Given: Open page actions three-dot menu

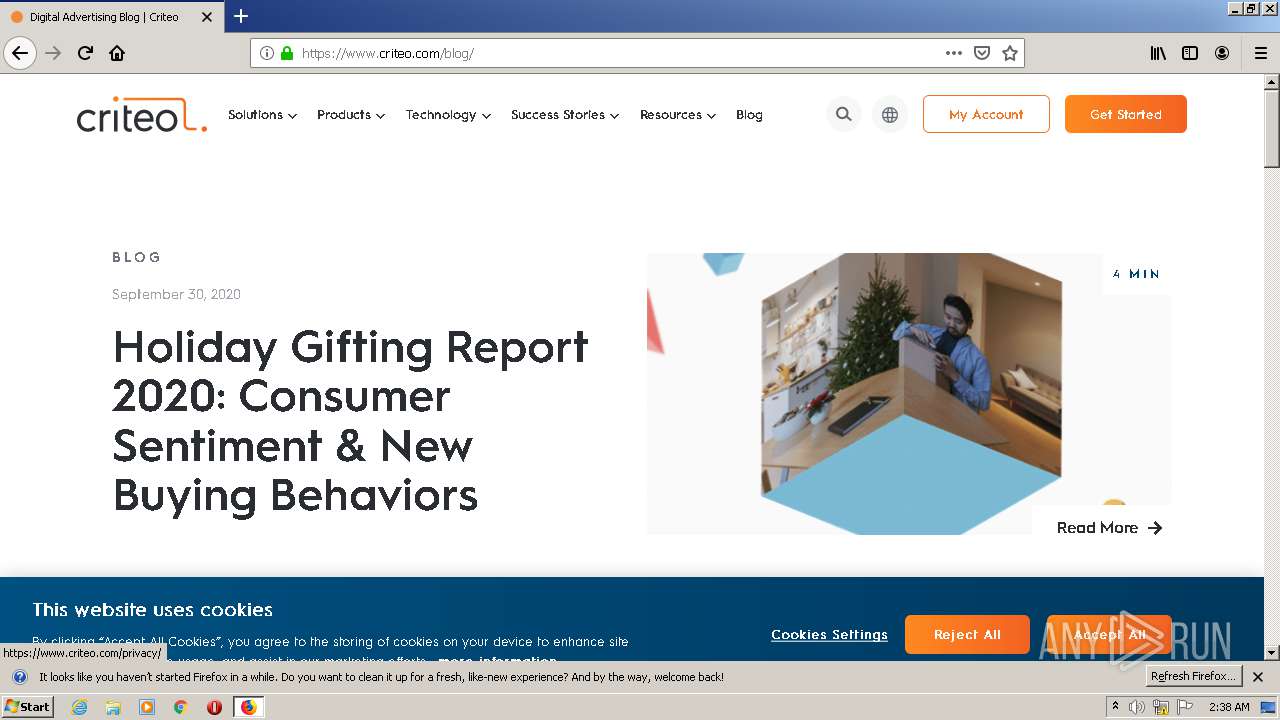Looking at the screenshot, I should tap(954, 53).
